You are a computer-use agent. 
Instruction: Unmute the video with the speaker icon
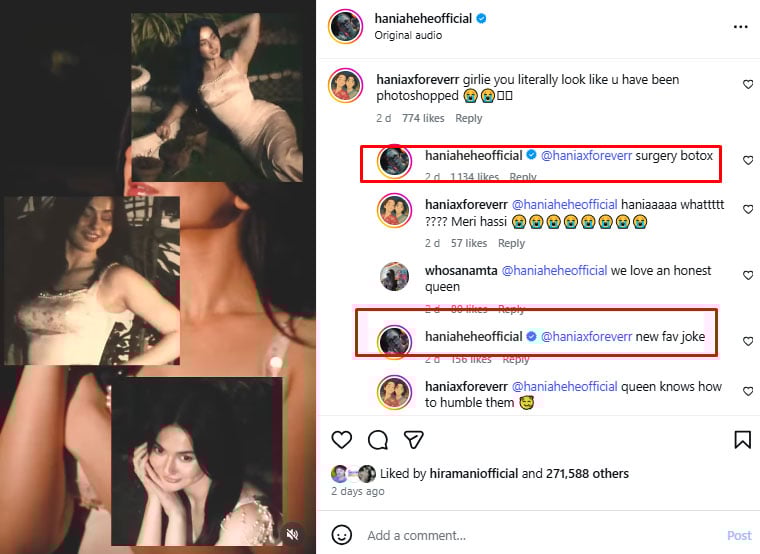point(292,534)
